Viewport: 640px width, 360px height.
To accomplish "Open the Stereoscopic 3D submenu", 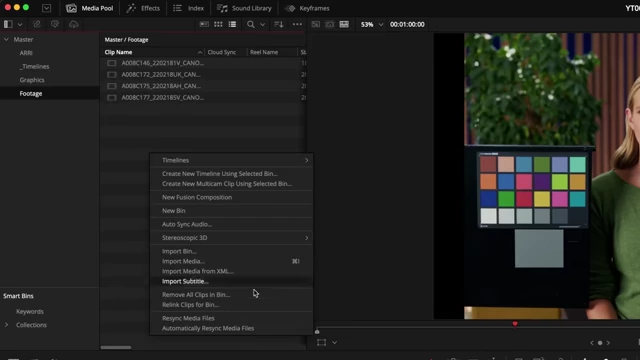I will tap(231, 238).
